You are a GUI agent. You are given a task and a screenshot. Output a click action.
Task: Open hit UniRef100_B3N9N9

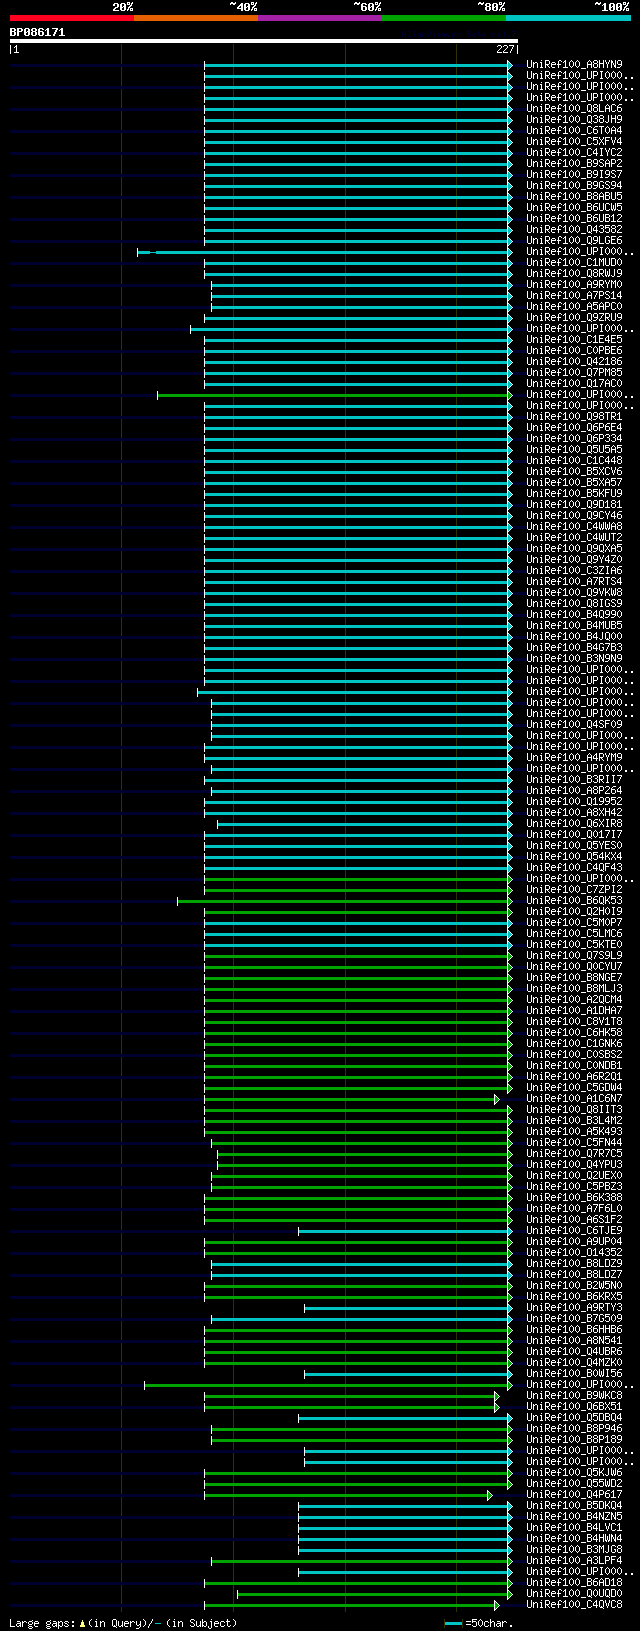(574, 658)
